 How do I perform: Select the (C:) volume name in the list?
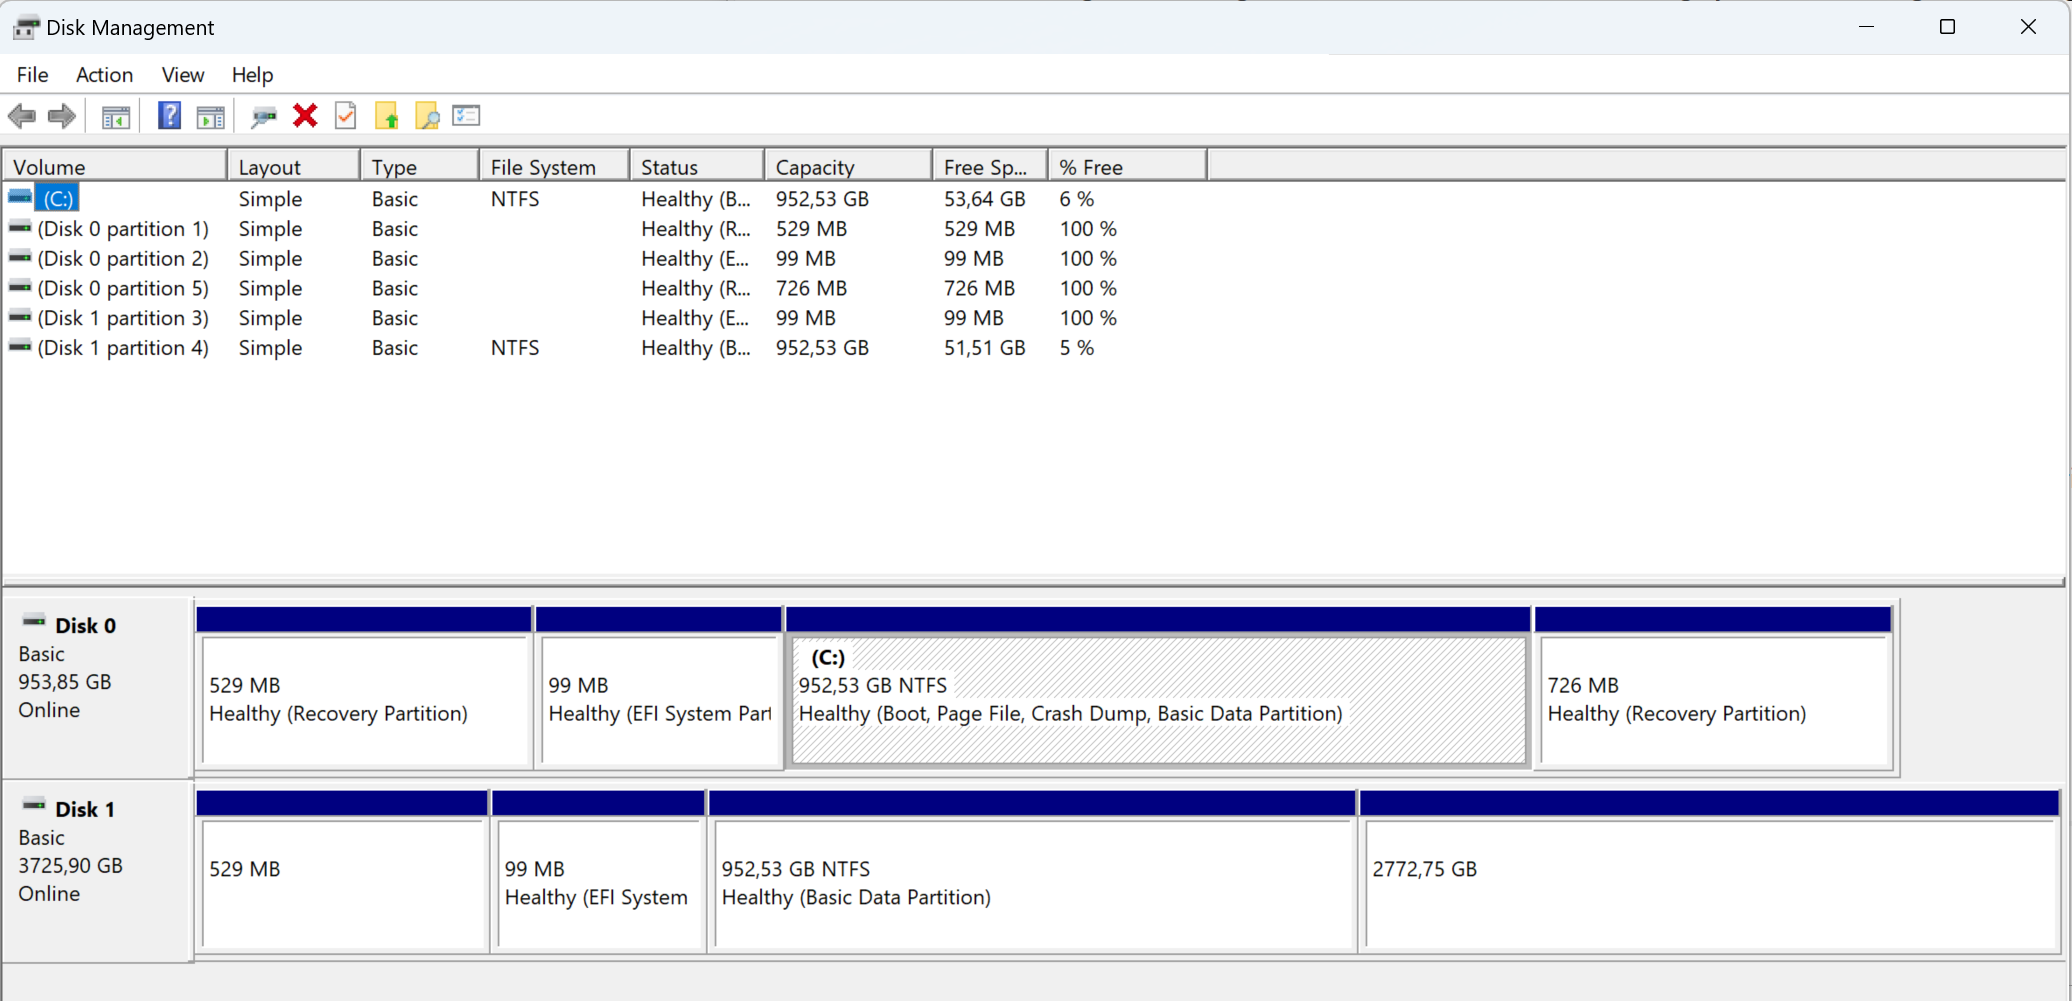tap(58, 199)
